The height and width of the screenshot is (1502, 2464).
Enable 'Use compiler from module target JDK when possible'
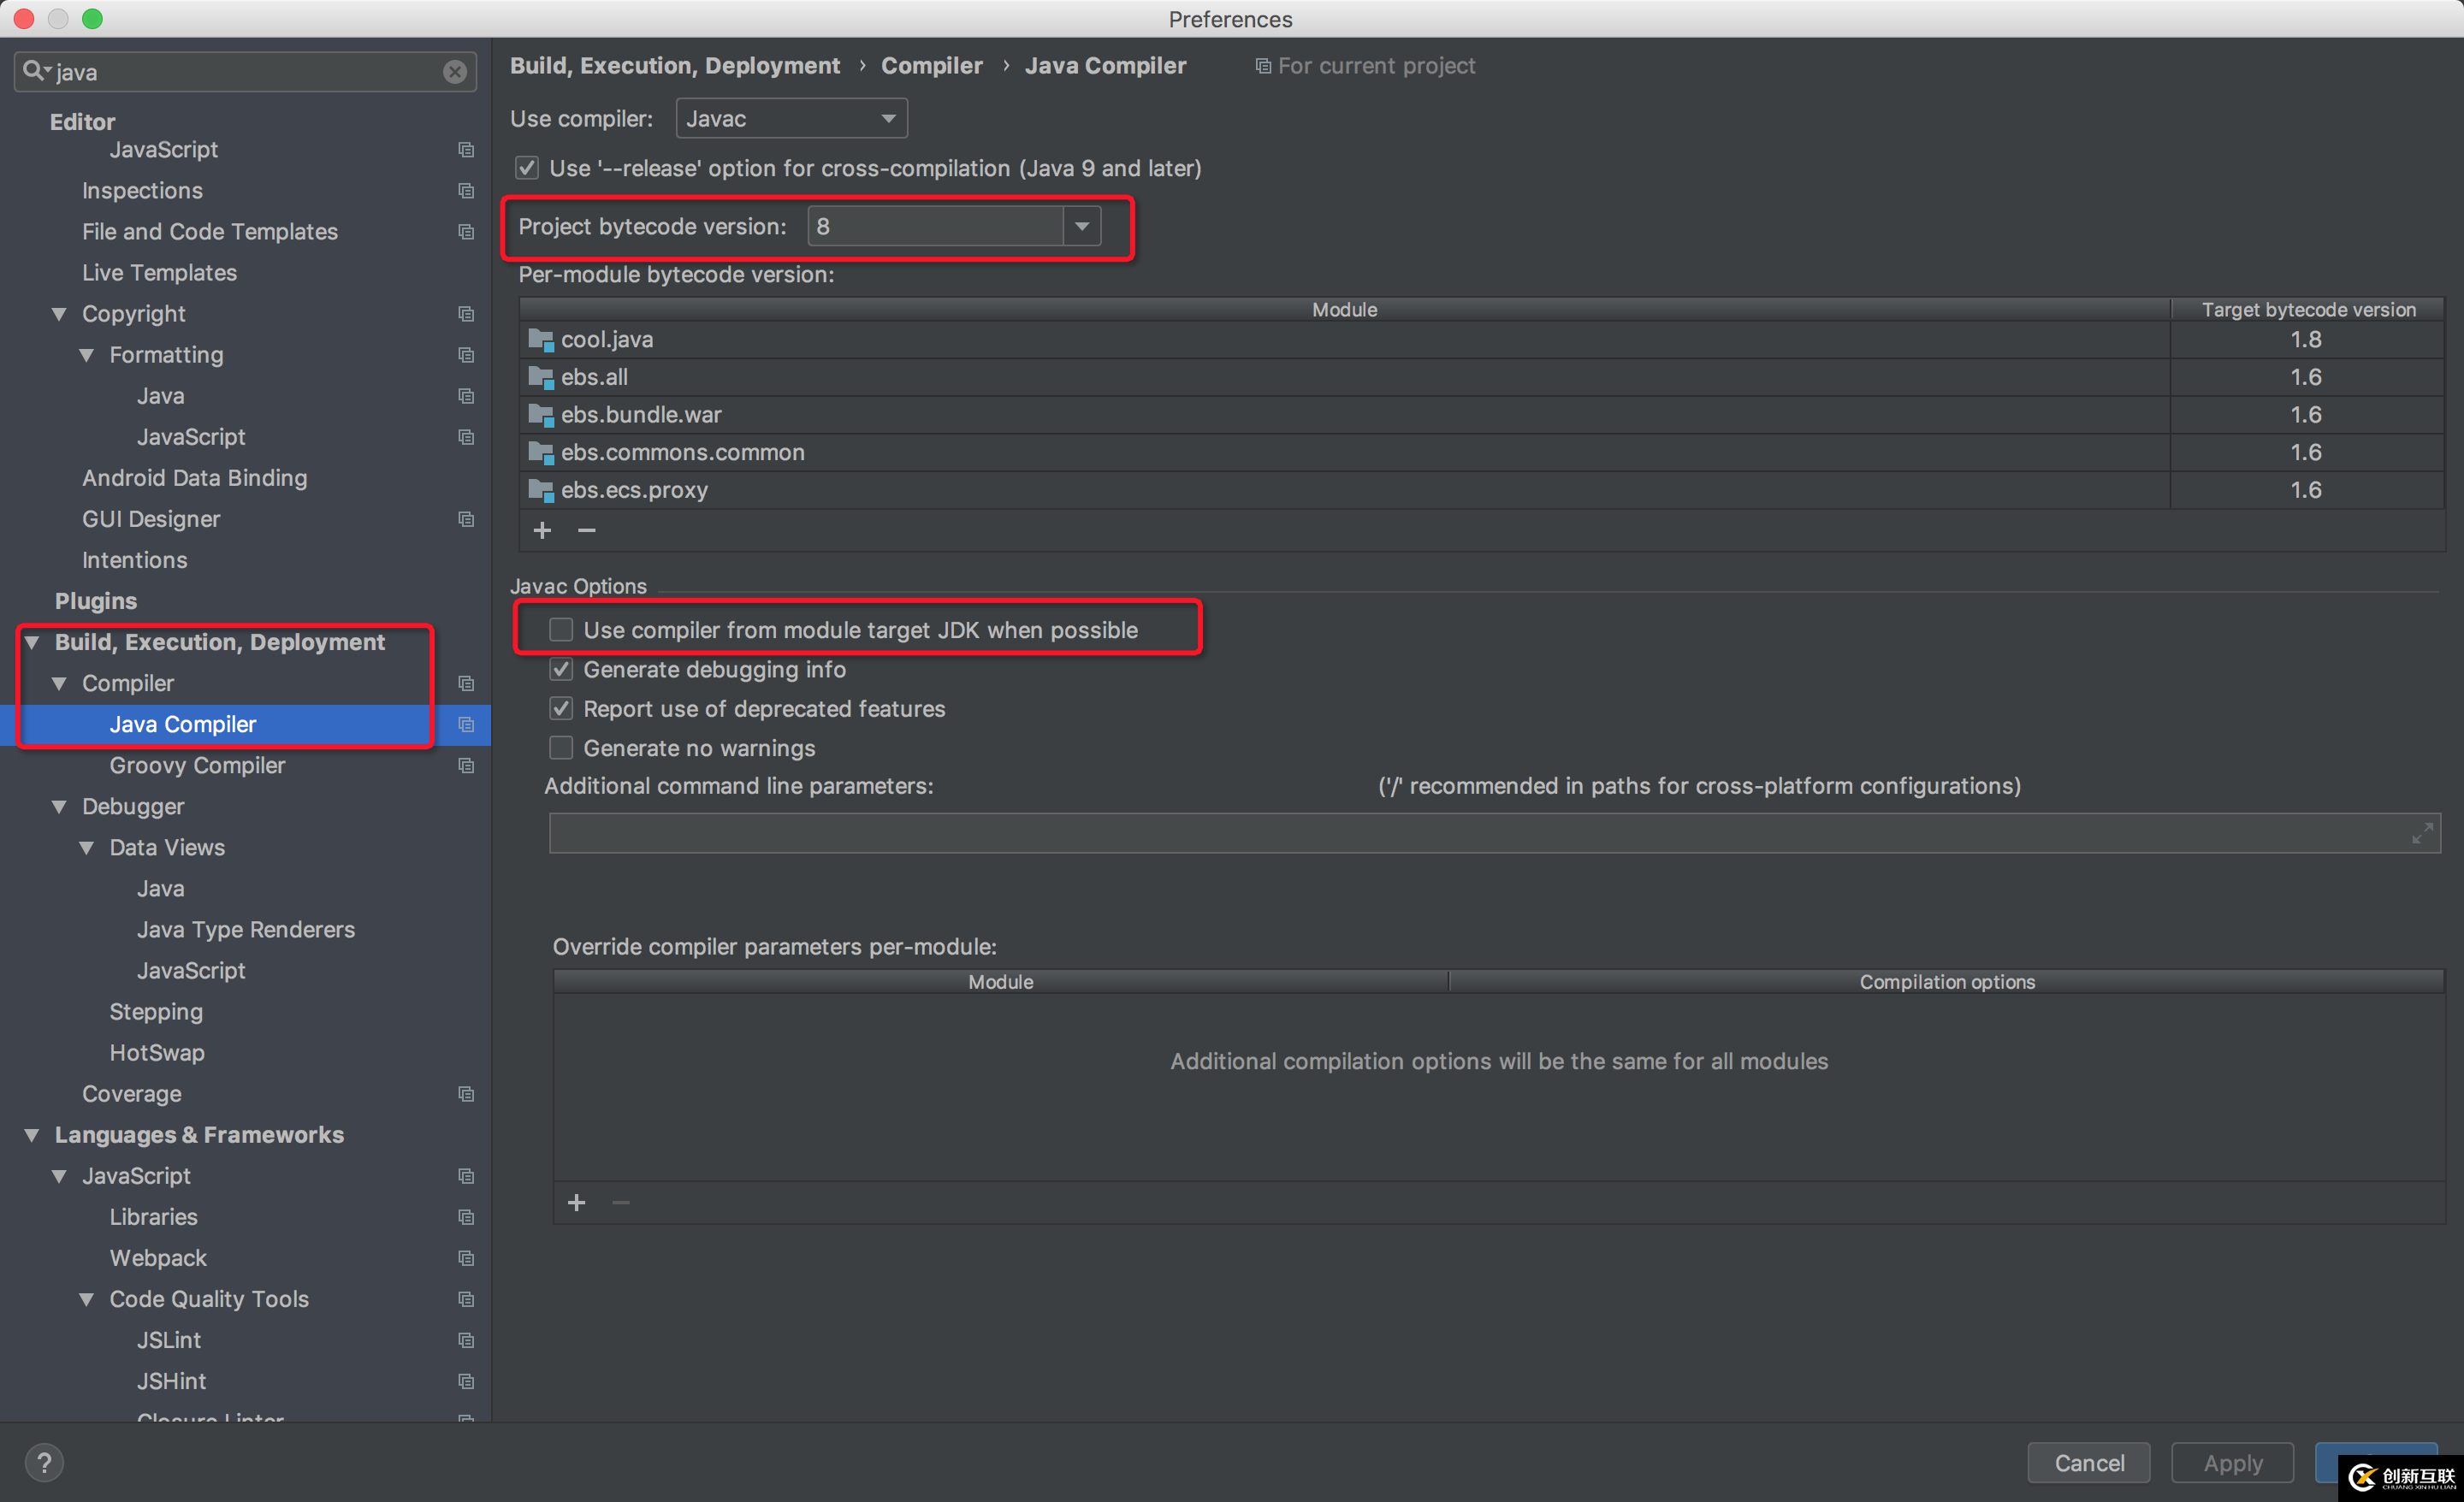click(x=560, y=628)
